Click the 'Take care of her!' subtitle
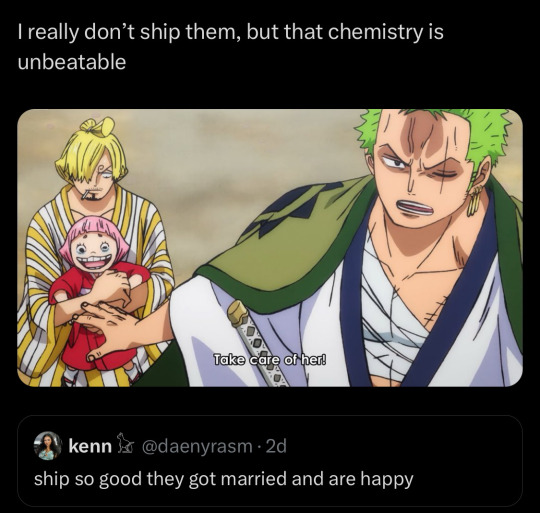Viewport: 540px width, 513px height. point(270,360)
